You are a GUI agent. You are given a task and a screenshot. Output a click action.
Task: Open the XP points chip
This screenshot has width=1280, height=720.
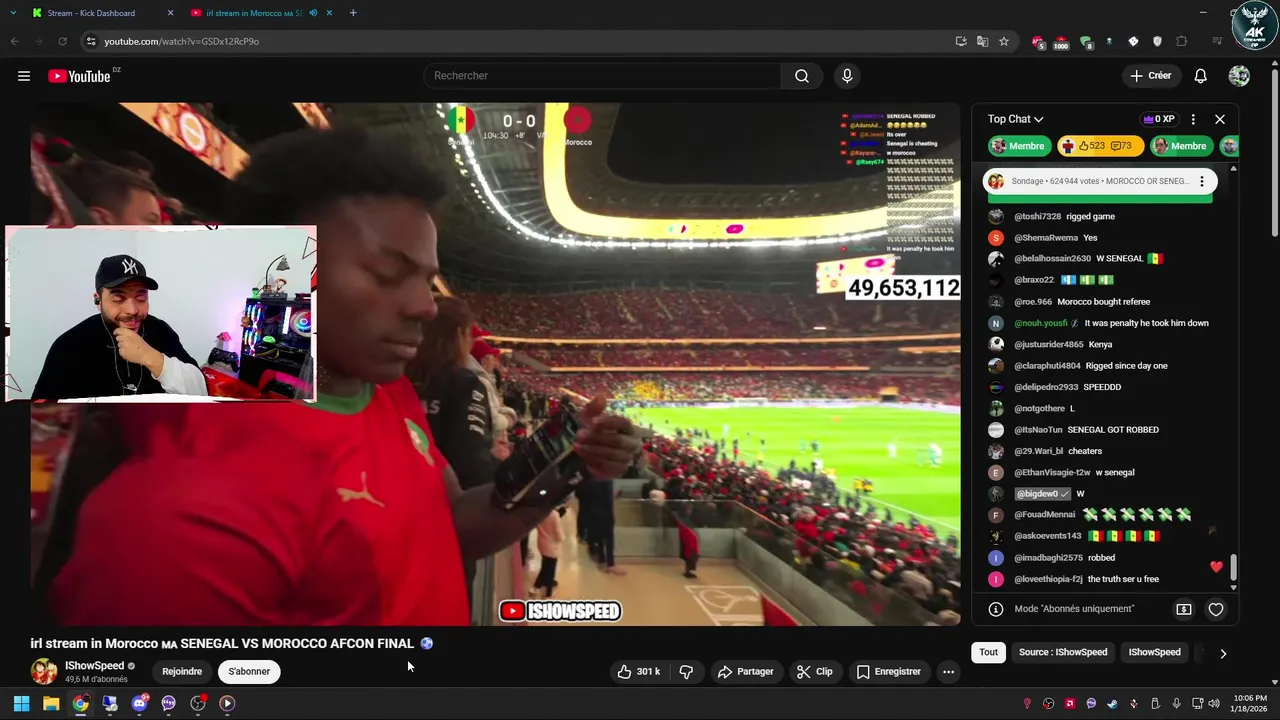tap(1158, 119)
